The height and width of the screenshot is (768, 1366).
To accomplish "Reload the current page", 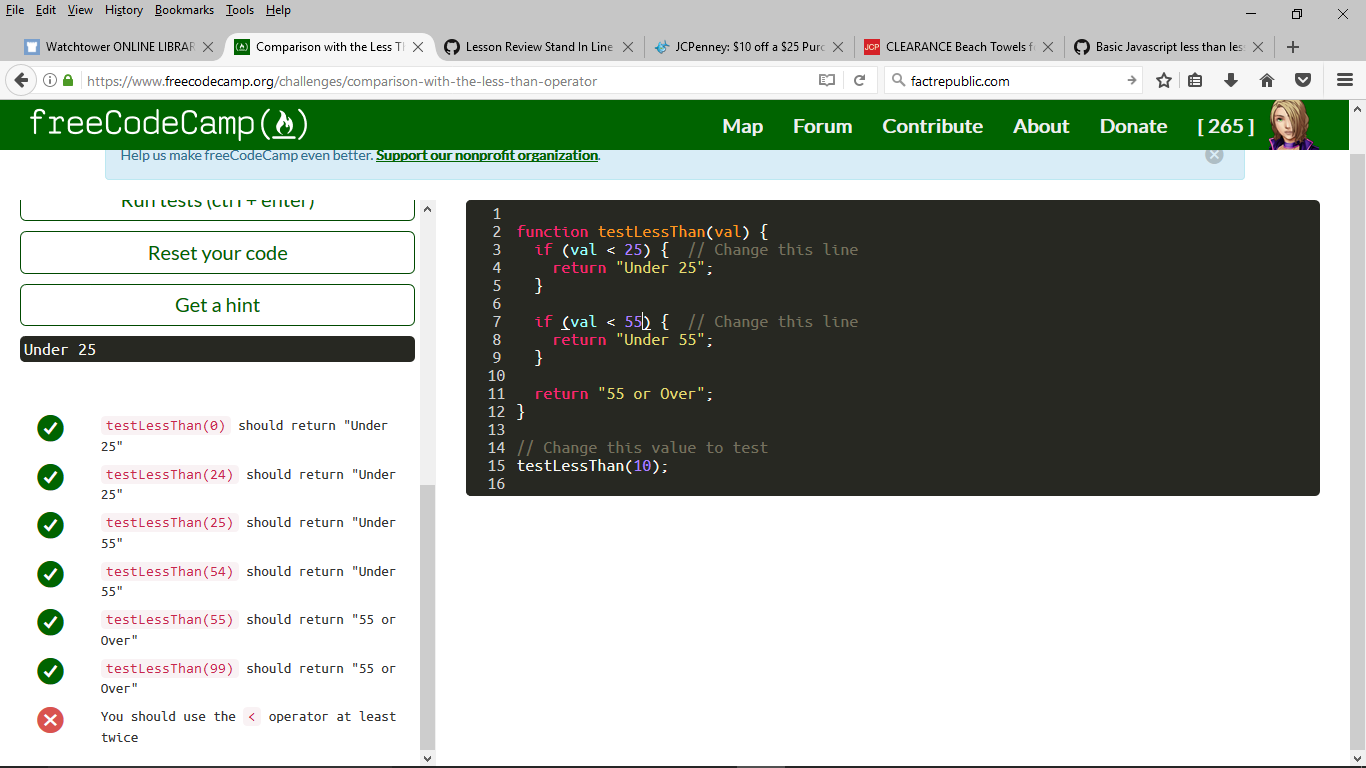I will click(x=857, y=80).
